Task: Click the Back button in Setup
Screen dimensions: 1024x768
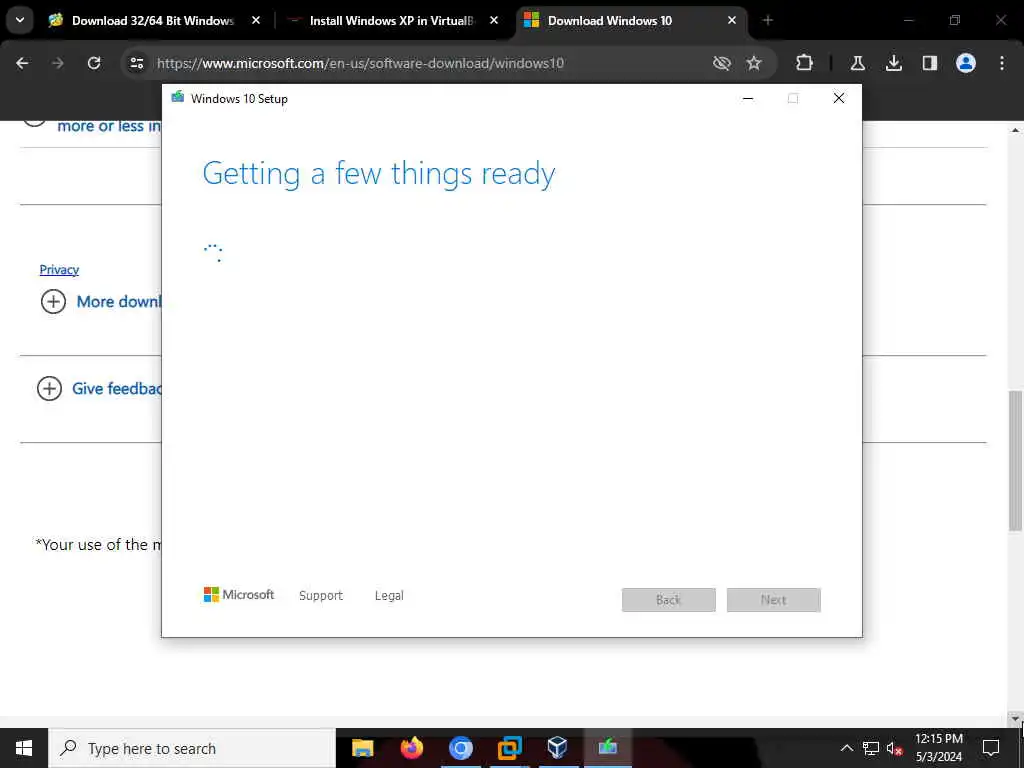Action: pyautogui.click(x=669, y=600)
